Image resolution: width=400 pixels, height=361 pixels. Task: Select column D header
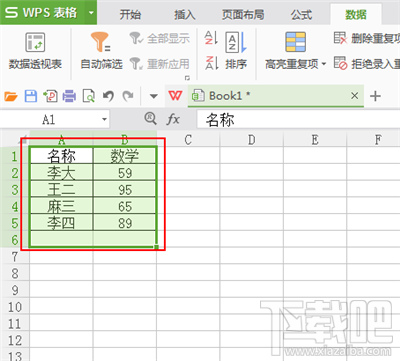[x=251, y=140]
